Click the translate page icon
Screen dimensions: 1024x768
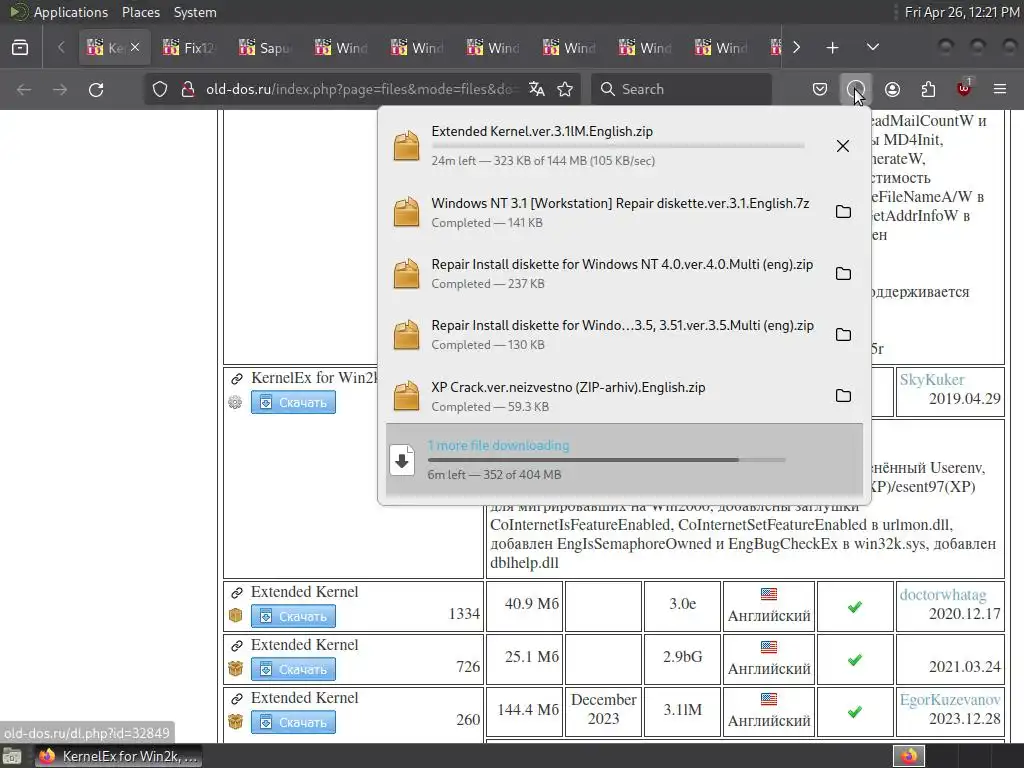click(537, 89)
